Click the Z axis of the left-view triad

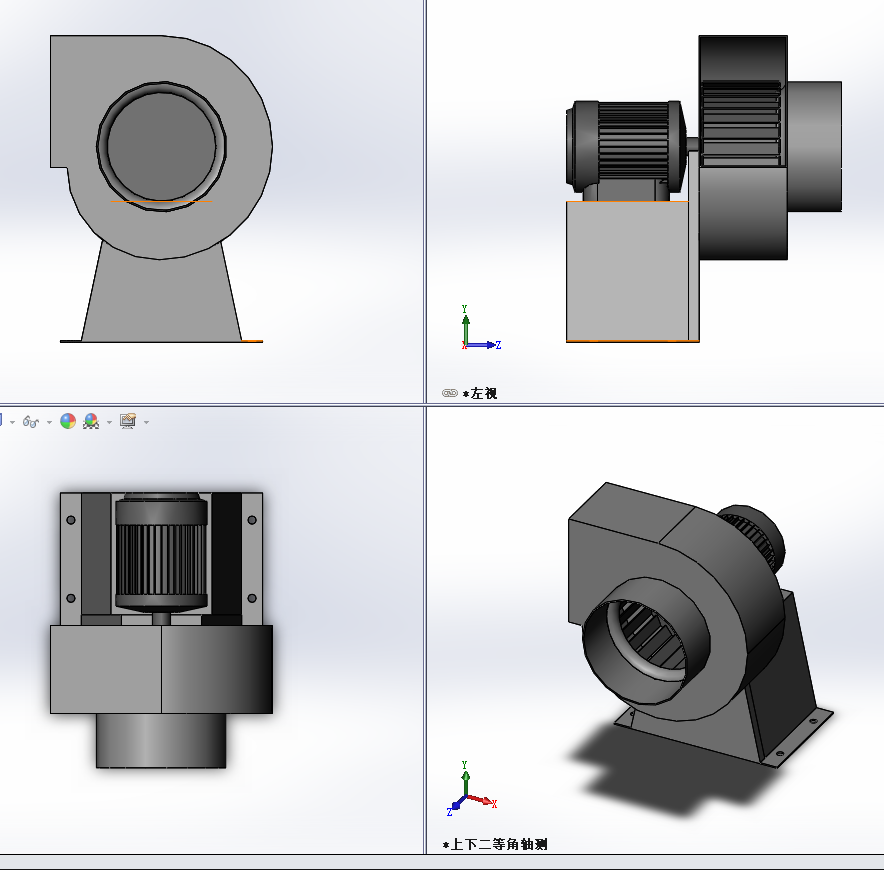click(484, 345)
